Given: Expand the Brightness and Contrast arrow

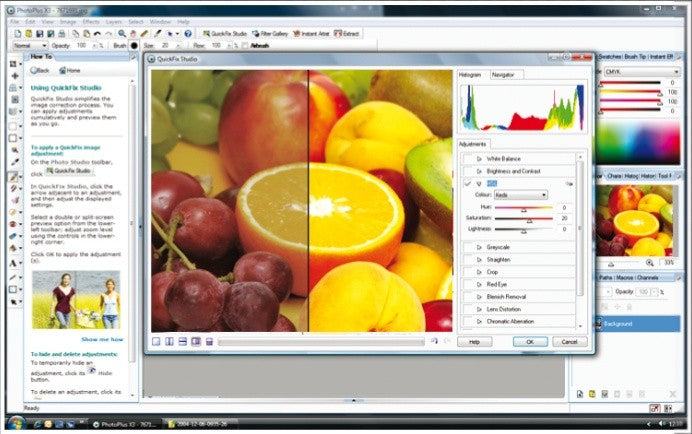Looking at the screenshot, I should coord(479,171).
